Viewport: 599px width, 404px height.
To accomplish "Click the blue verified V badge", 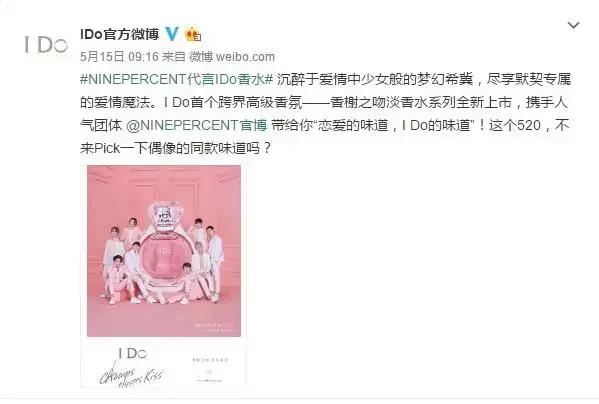I will (x=172, y=34).
